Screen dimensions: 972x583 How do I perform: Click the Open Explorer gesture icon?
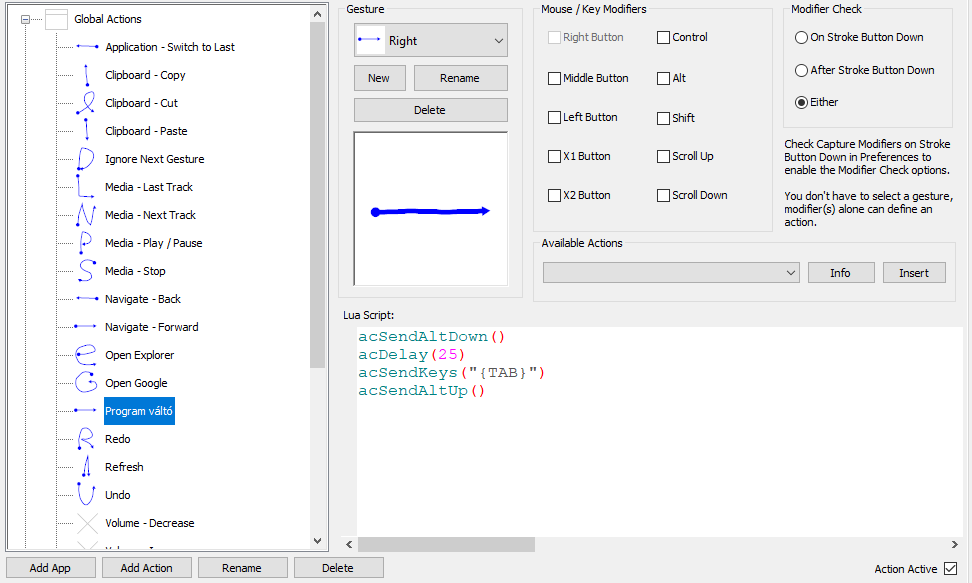(87, 355)
